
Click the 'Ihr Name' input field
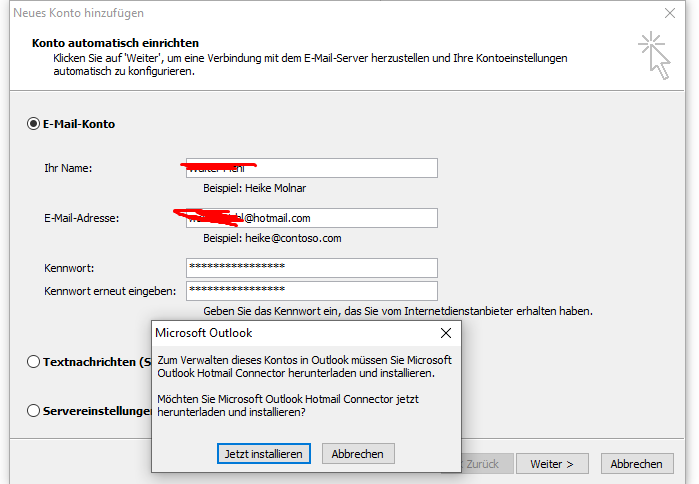[x=312, y=168]
